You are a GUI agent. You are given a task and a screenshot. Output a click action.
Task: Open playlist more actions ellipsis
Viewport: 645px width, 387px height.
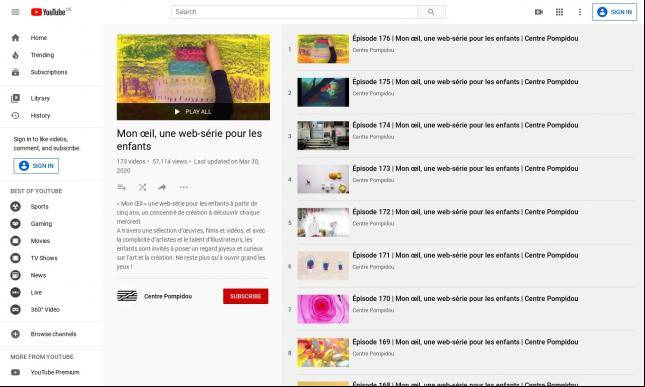[x=183, y=187]
